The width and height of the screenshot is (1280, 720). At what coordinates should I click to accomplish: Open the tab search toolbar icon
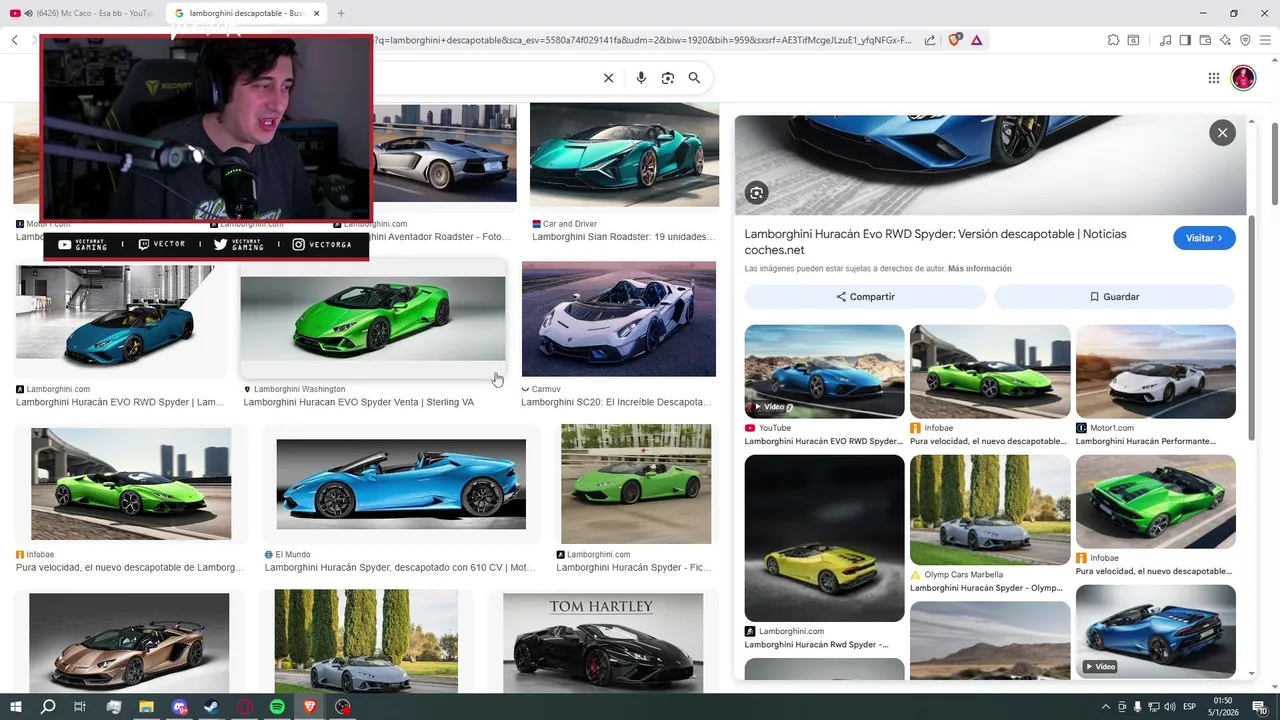pos(1133,40)
